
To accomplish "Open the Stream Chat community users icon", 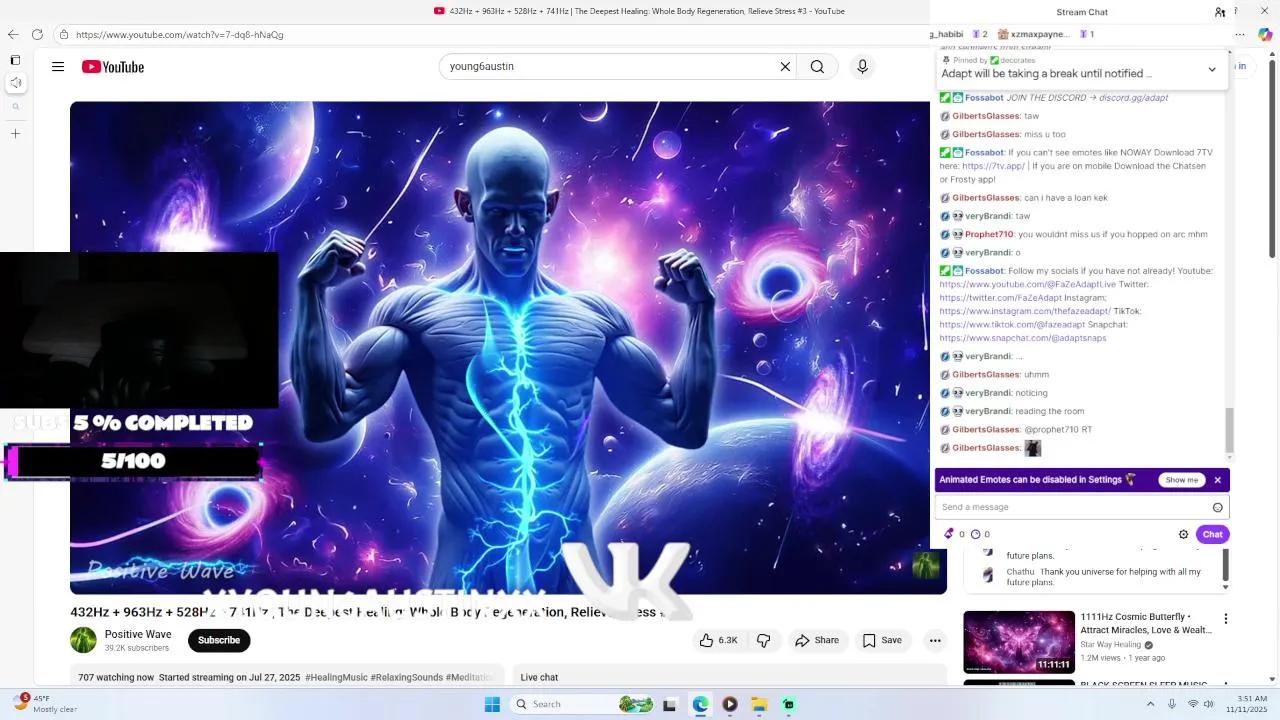I will coord(1220,12).
